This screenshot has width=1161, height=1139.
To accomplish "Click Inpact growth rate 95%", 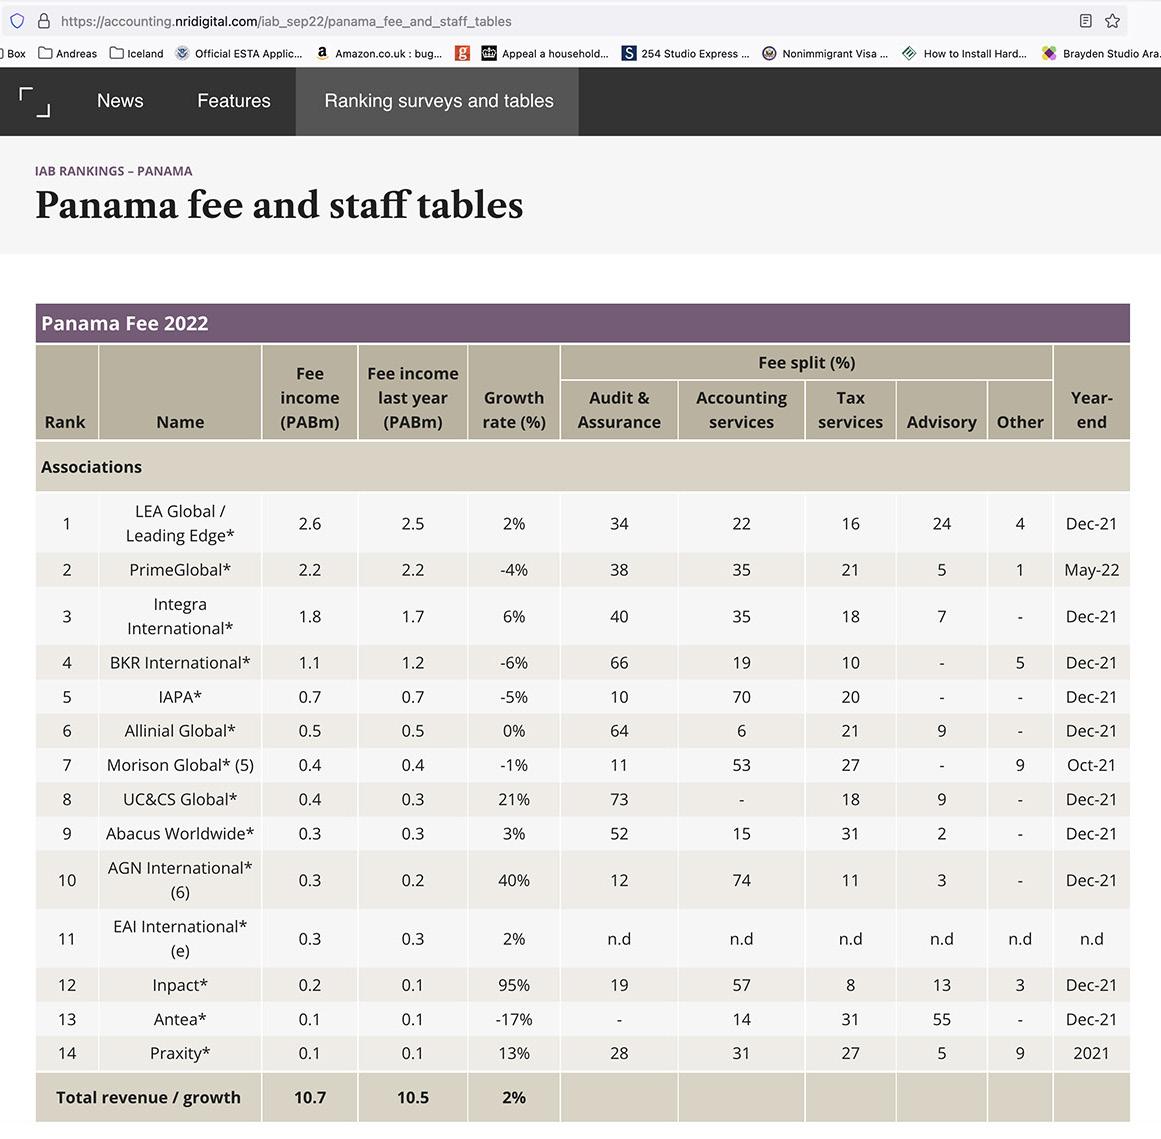I will 514,985.
